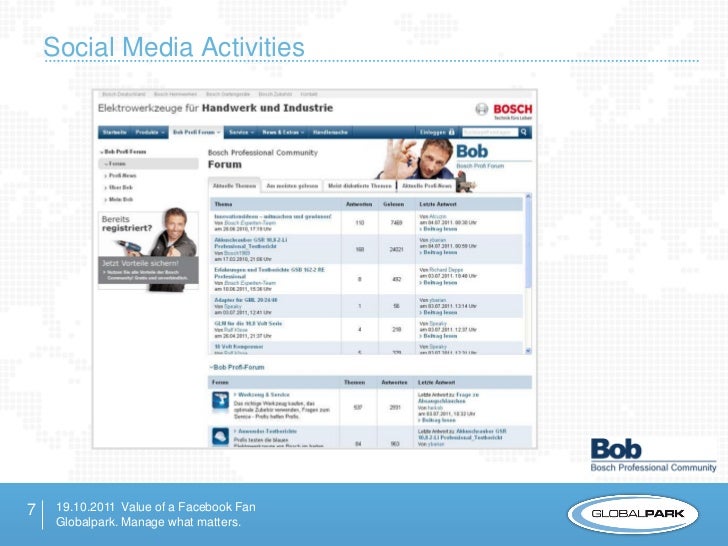
Task: Open the Anwender-Testberichte helmet icon
Action: click(x=220, y=436)
